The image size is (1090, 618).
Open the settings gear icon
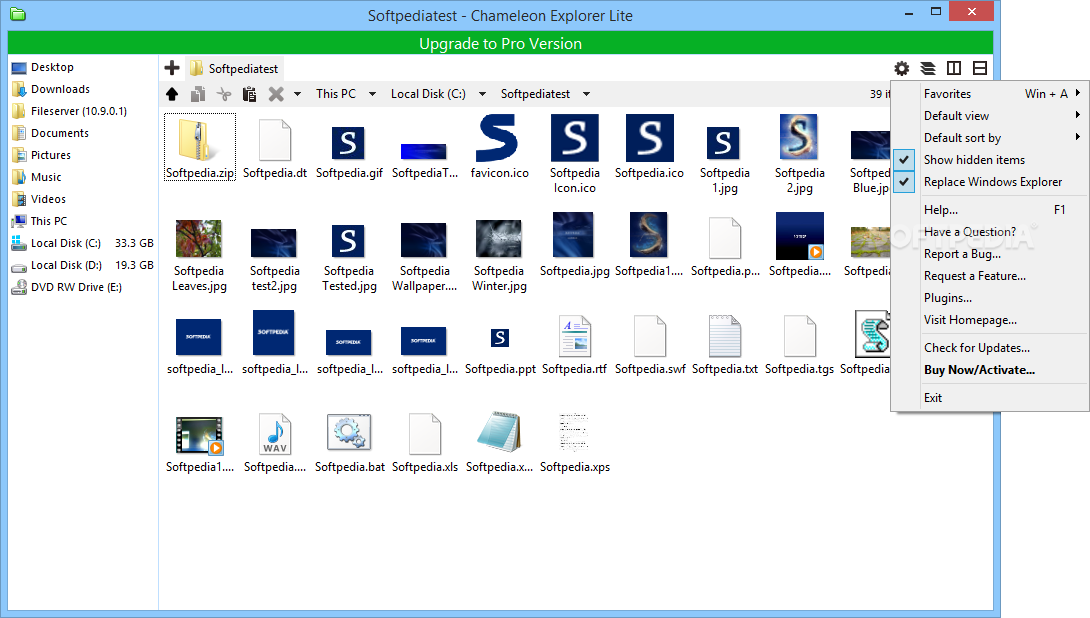click(902, 68)
